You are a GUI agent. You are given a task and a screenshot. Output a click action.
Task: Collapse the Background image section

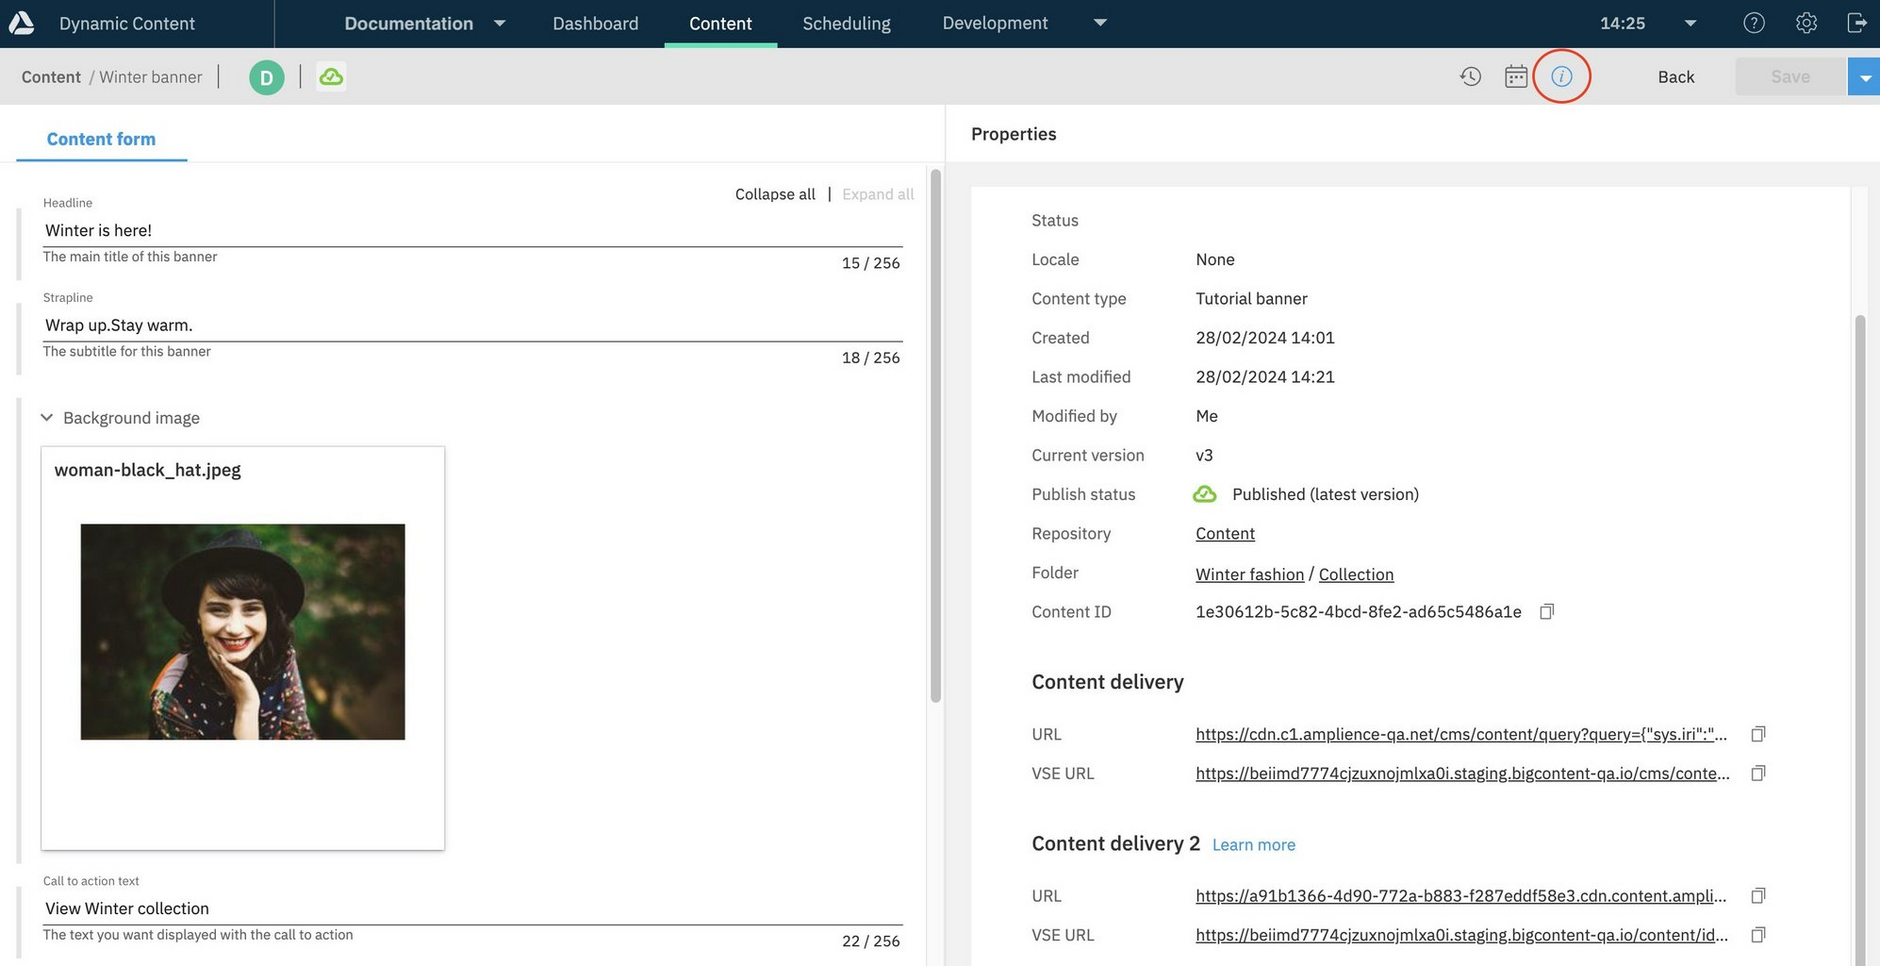click(x=46, y=417)
